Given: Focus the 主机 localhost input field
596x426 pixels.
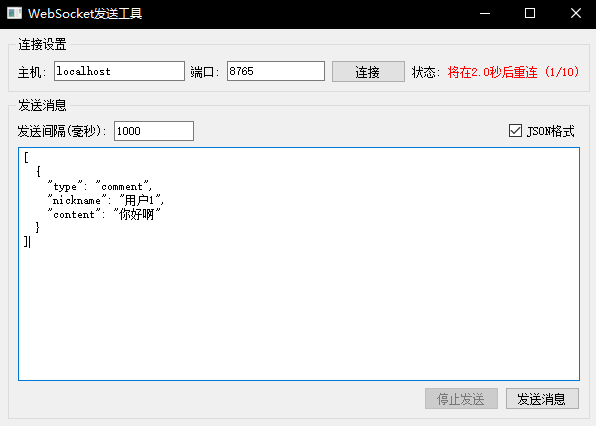Looking at the screenshot, I should 119,71.
